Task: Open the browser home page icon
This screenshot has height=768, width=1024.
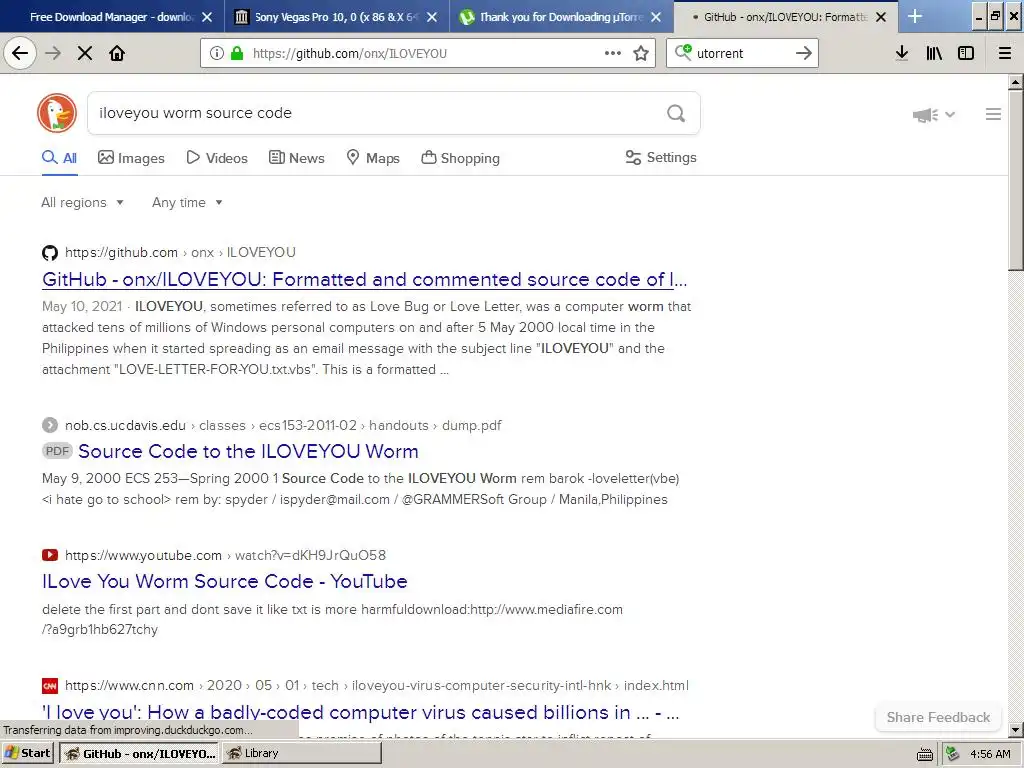Action: coord(117,54)
